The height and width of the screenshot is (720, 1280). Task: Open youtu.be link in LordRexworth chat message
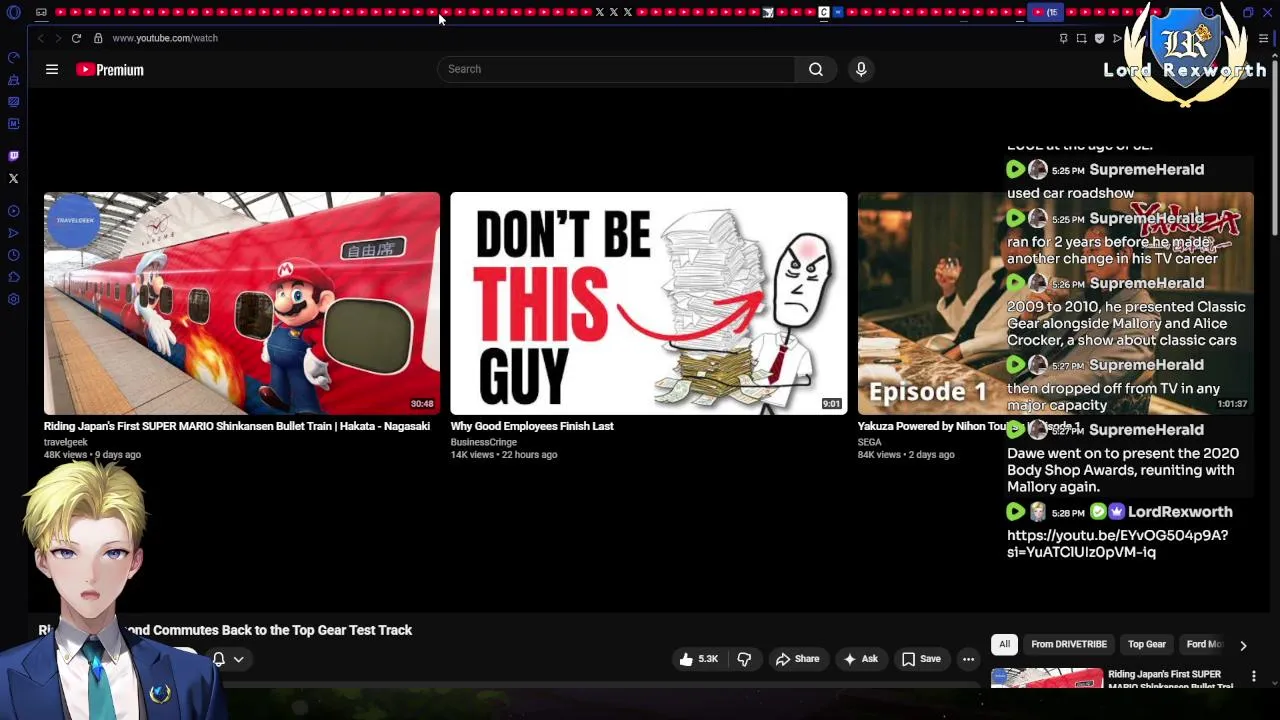[1117, 543]
